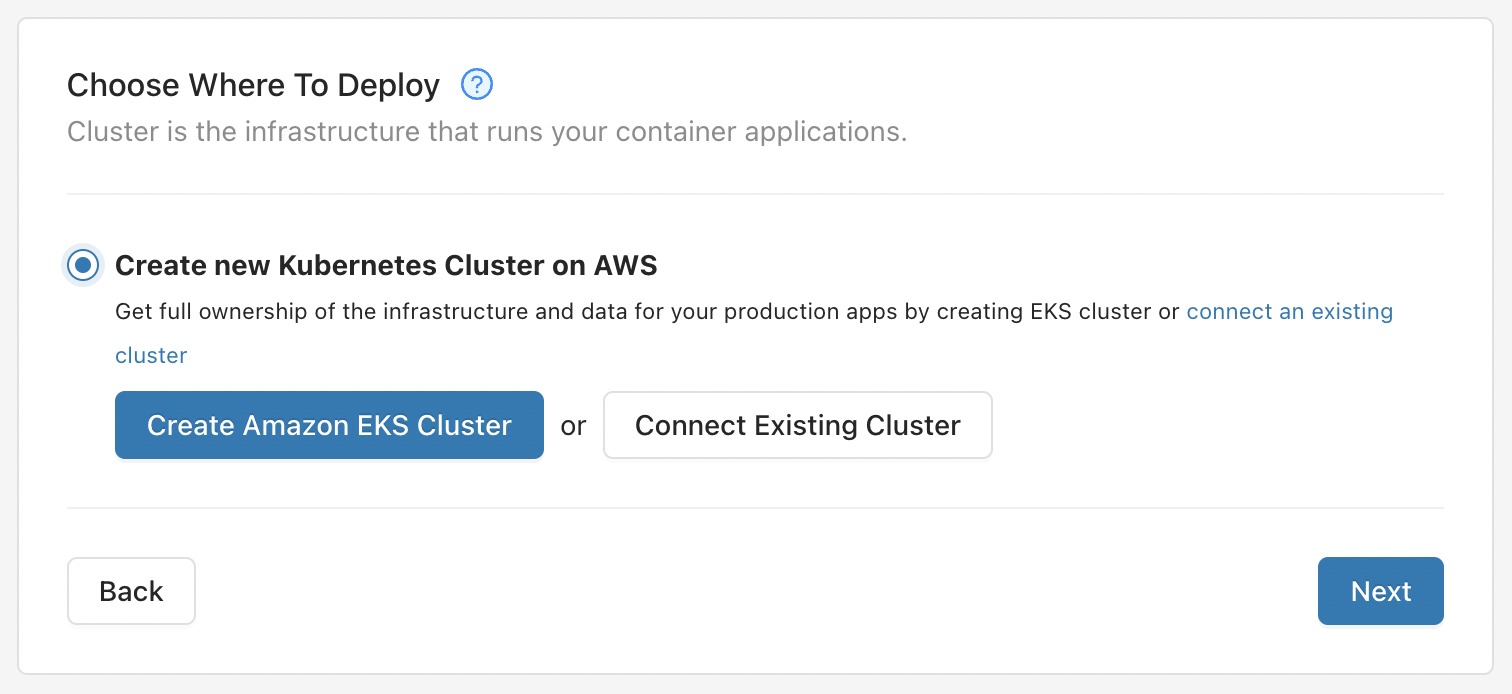Screen dimensions: 1512x694
Task: Select Create new Kubernetes Cluster radio button
Action: tap(83, 265)
